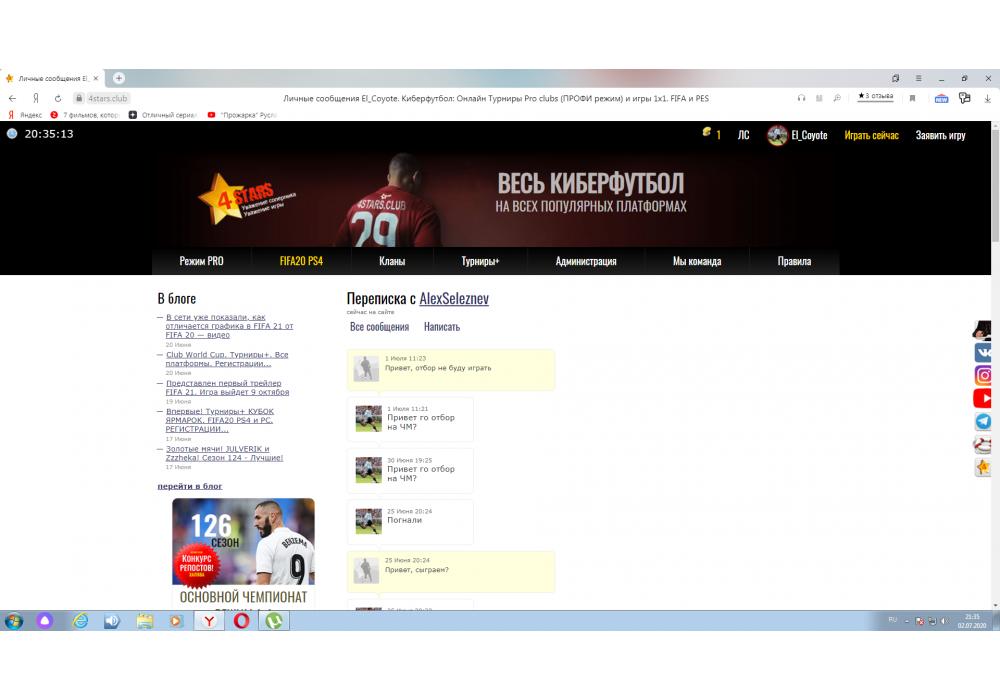The image size is (1000, 700).
Task: Open browser downloads arrow icon
Action: click(x=987, y=98)
